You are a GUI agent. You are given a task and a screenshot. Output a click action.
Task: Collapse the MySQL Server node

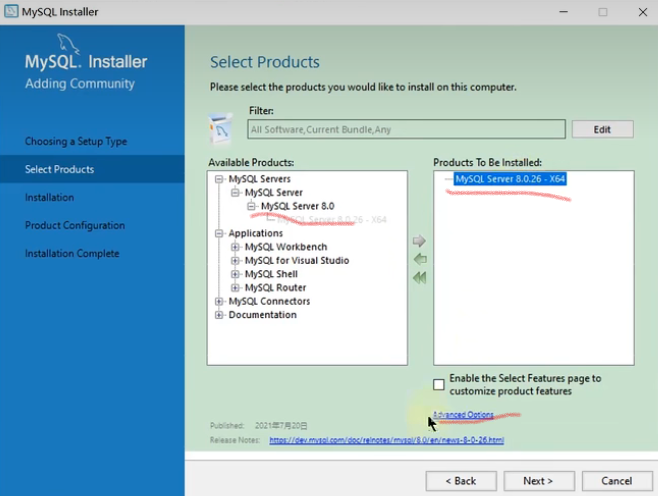235,193
